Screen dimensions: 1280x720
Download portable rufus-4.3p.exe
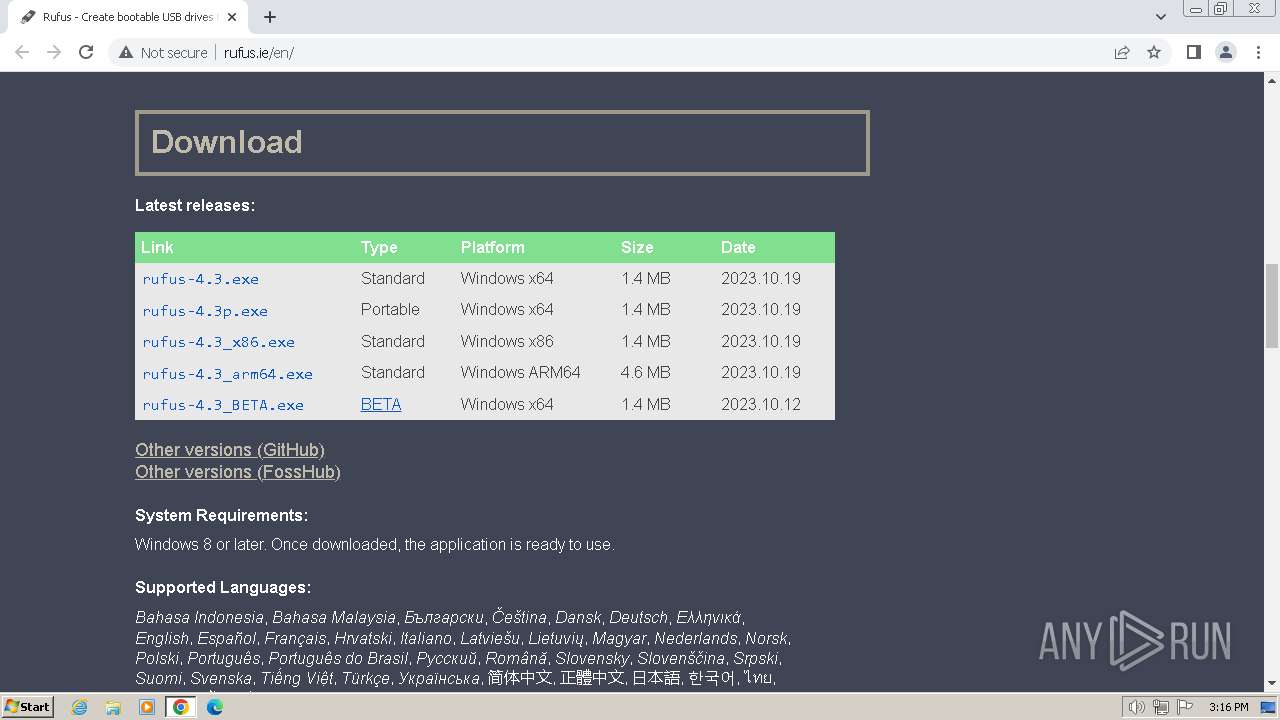point(205,311)
